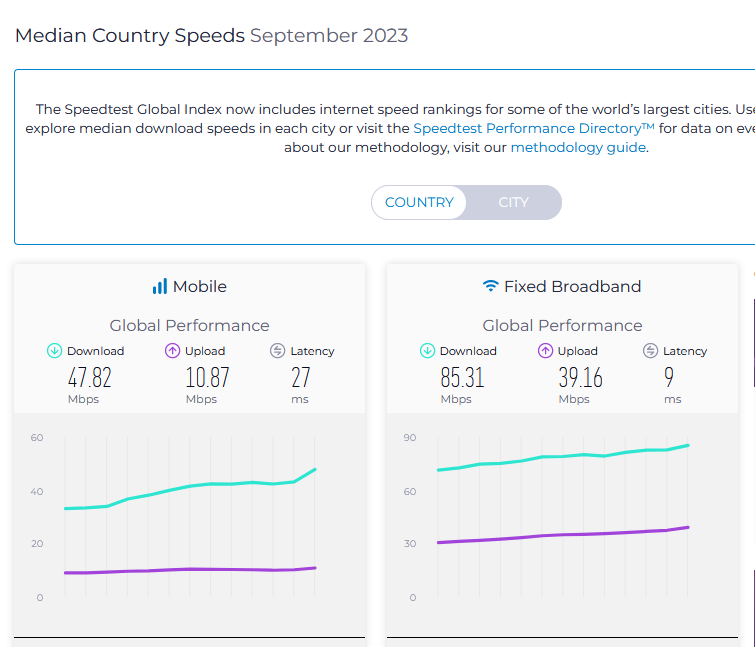Viewport: 755px width, 647px height.
Task: Select the COUNTRY toggle option
Action: 419,202
